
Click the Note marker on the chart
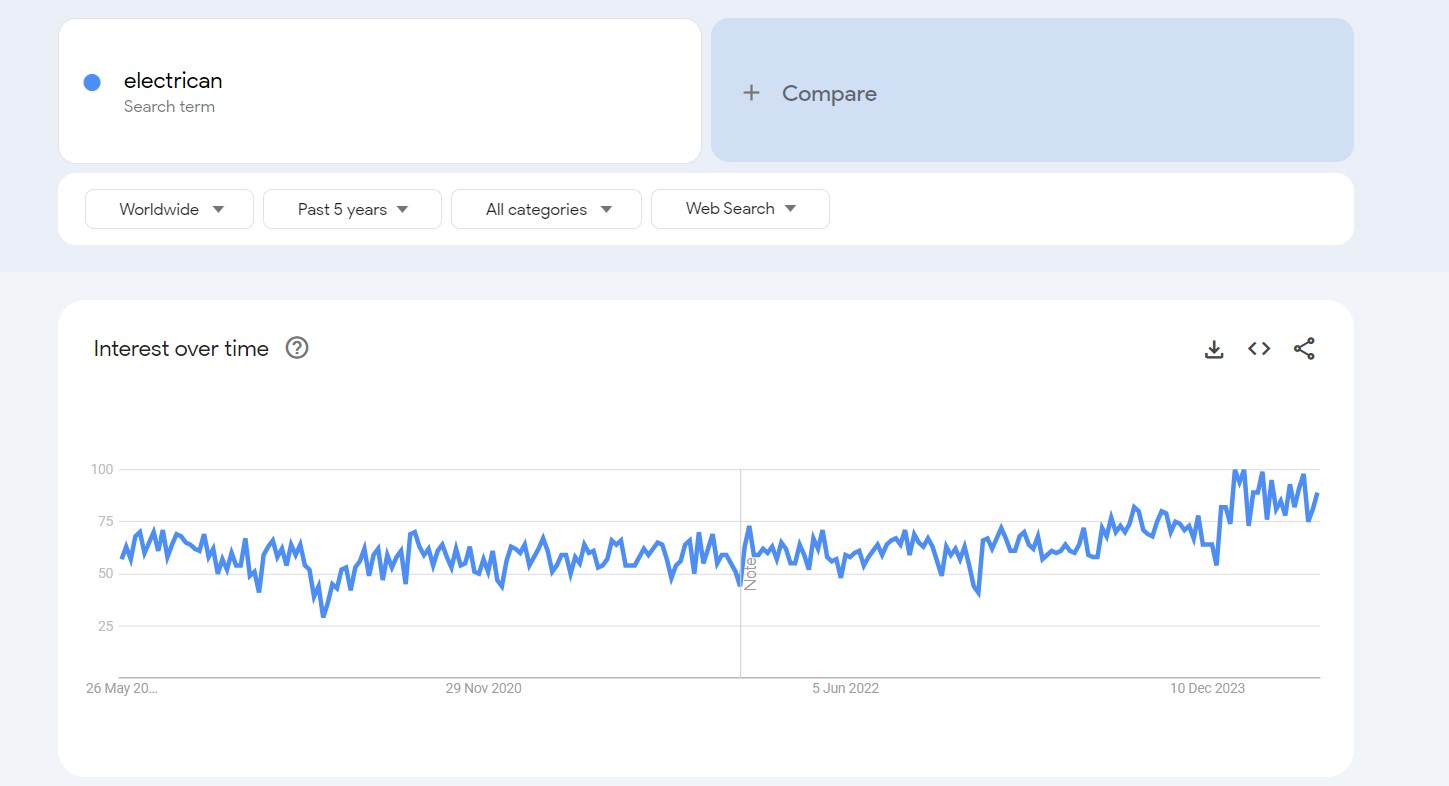(750, 573)
